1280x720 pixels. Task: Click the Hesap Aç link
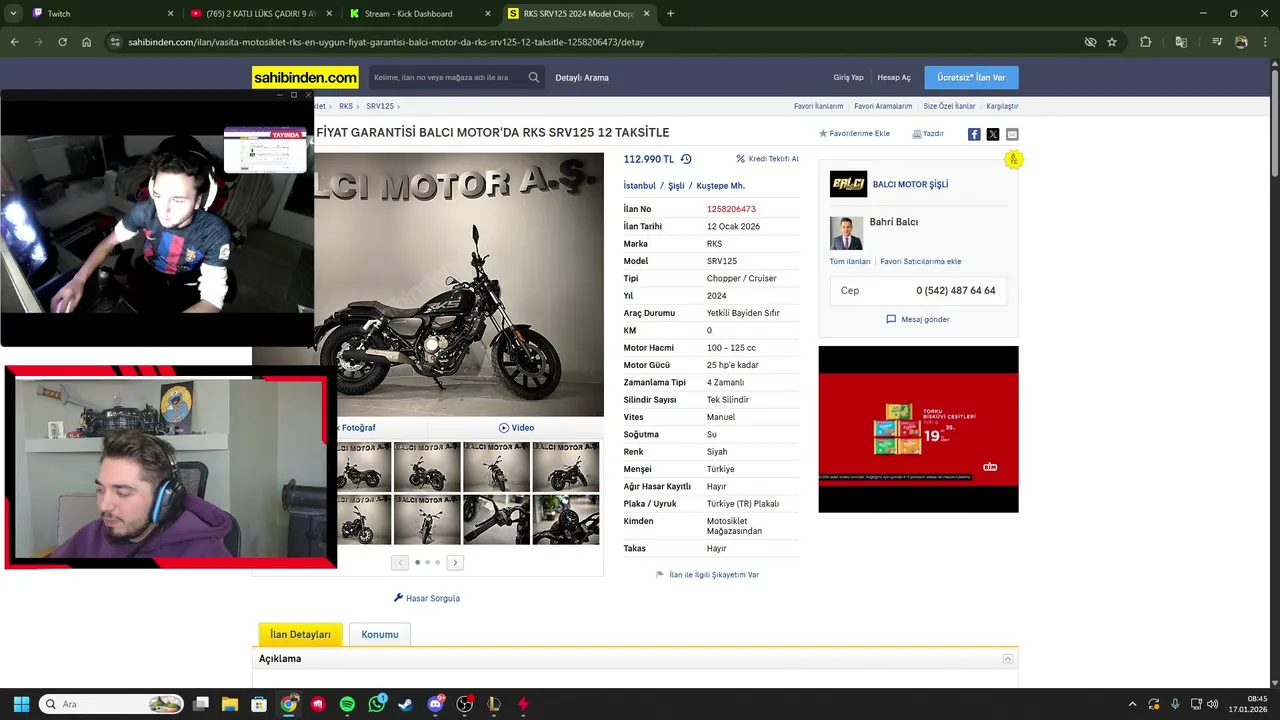coord(894,77)
